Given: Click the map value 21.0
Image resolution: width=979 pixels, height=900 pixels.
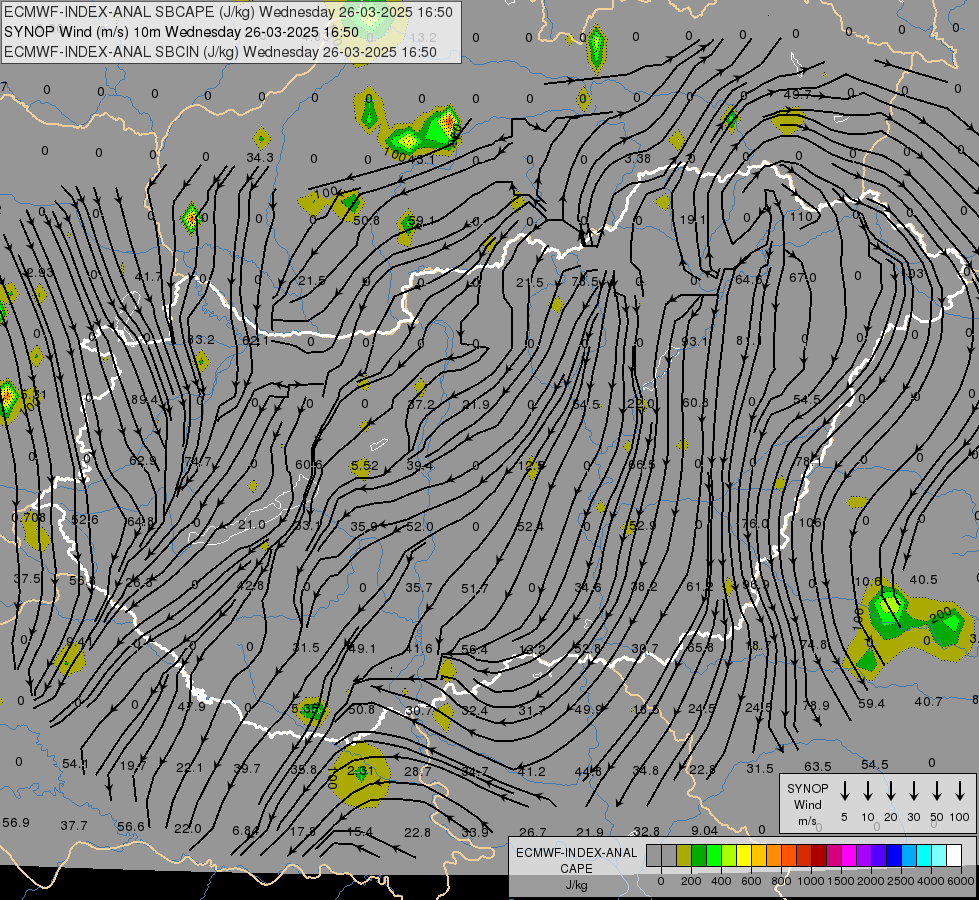Looking at the screenshot, I should (x=252, y=525).
